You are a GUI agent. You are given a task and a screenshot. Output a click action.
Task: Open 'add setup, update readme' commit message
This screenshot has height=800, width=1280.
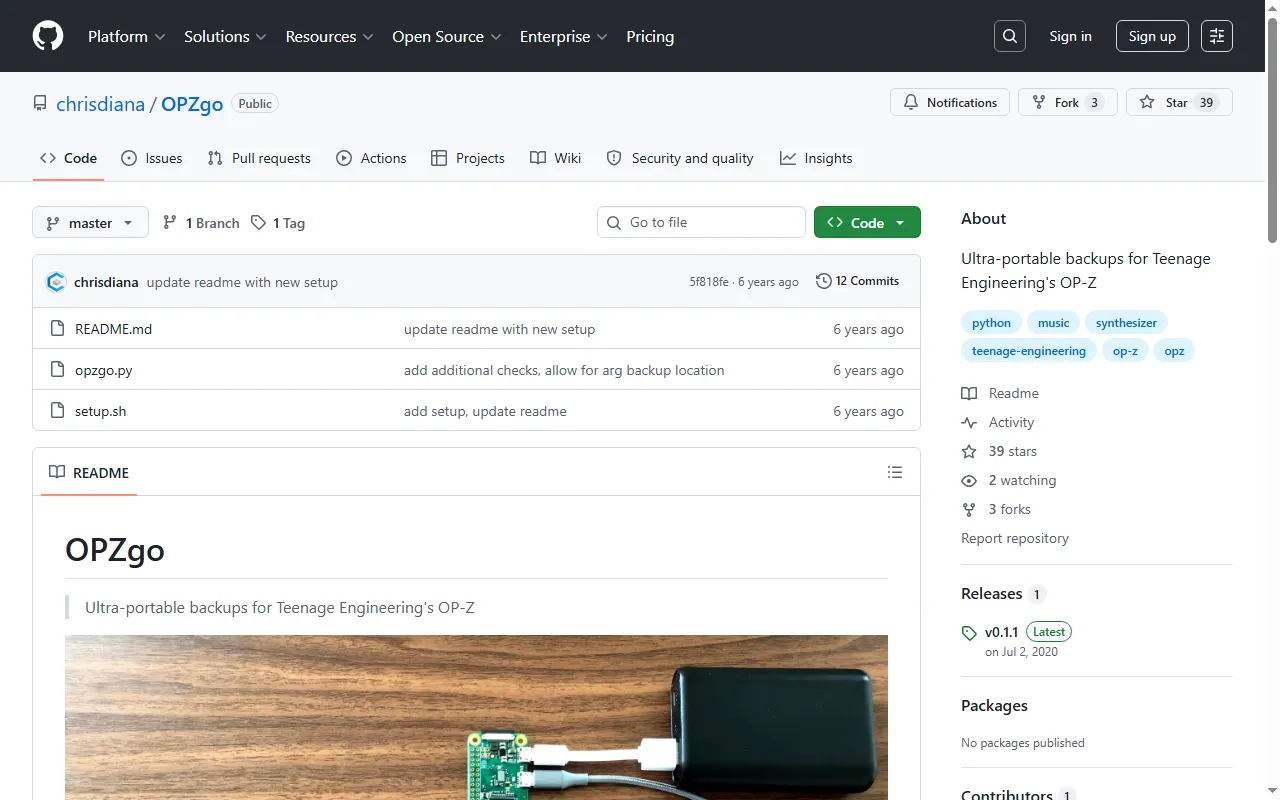485,411
